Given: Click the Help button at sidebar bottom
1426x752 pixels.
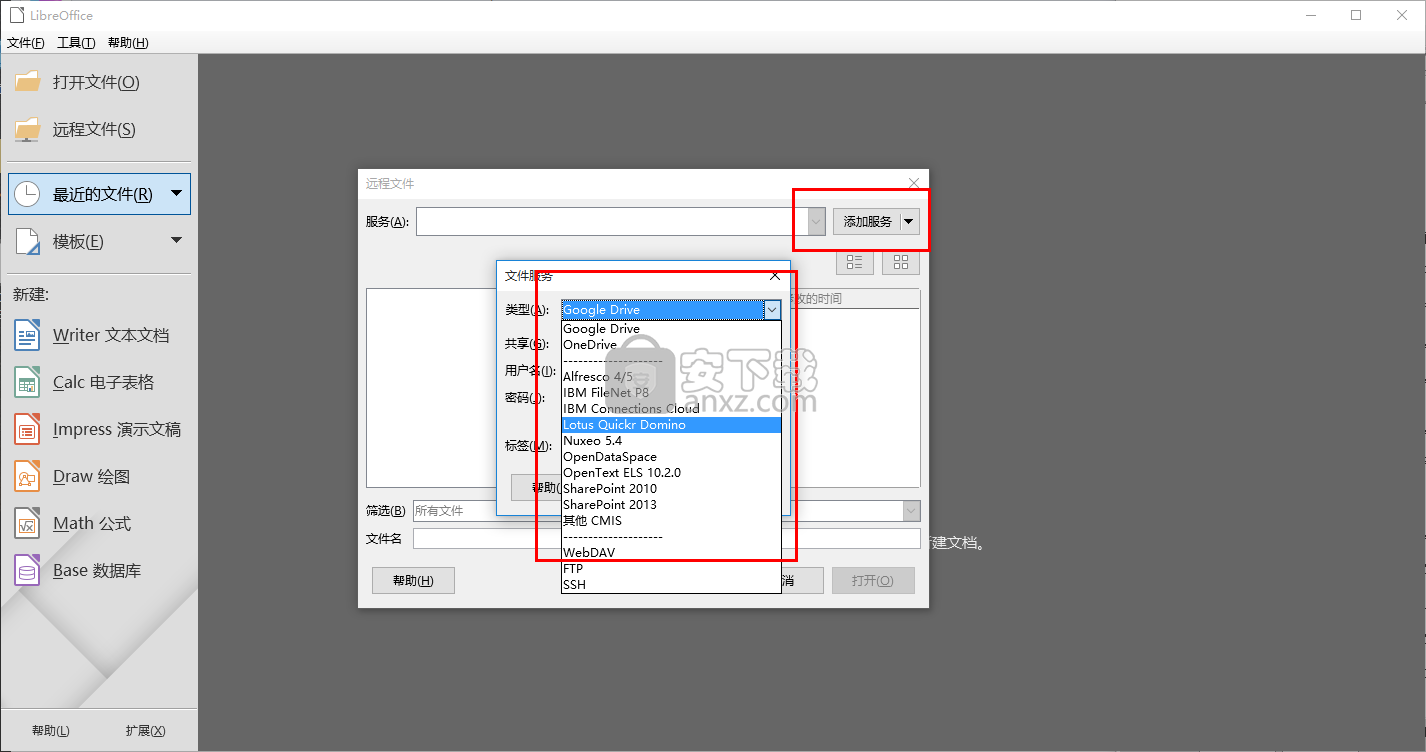Looking at the screenshot, I should 50,731.
